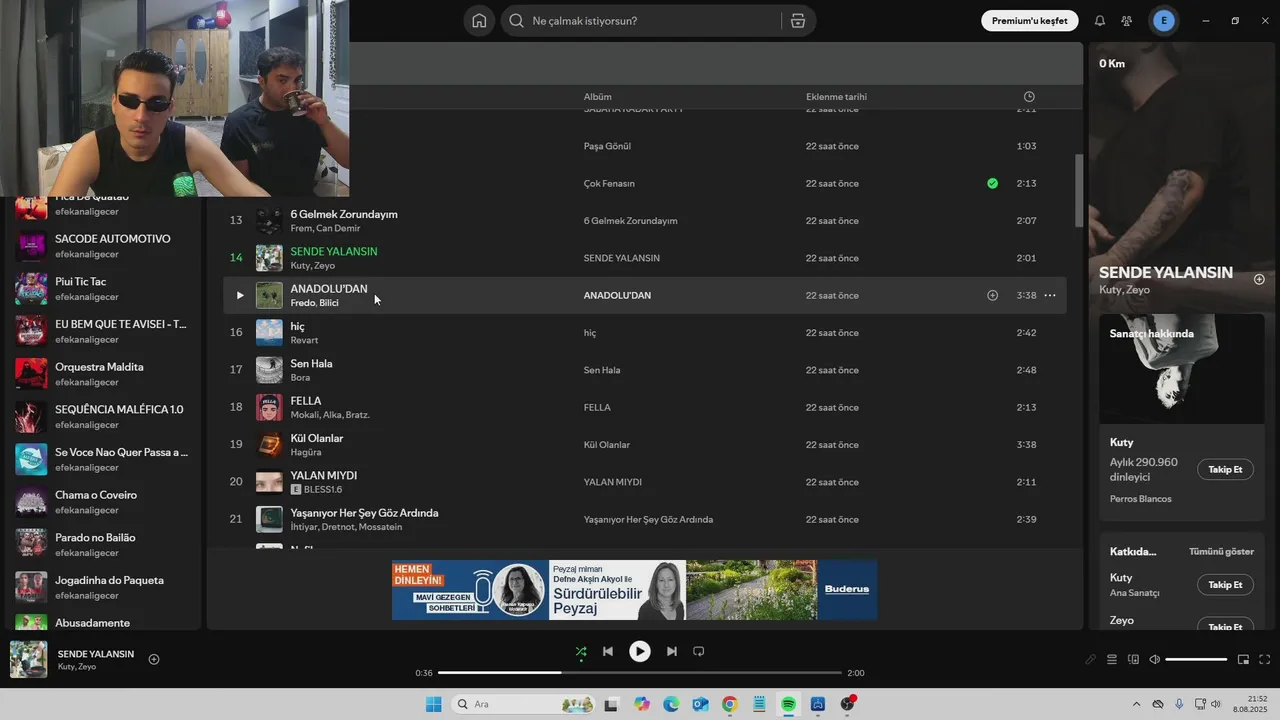Add ANADOLU'DAN to liked songs plus icon
Viewport: 1280px width, 720px height.
pos(992,296)
